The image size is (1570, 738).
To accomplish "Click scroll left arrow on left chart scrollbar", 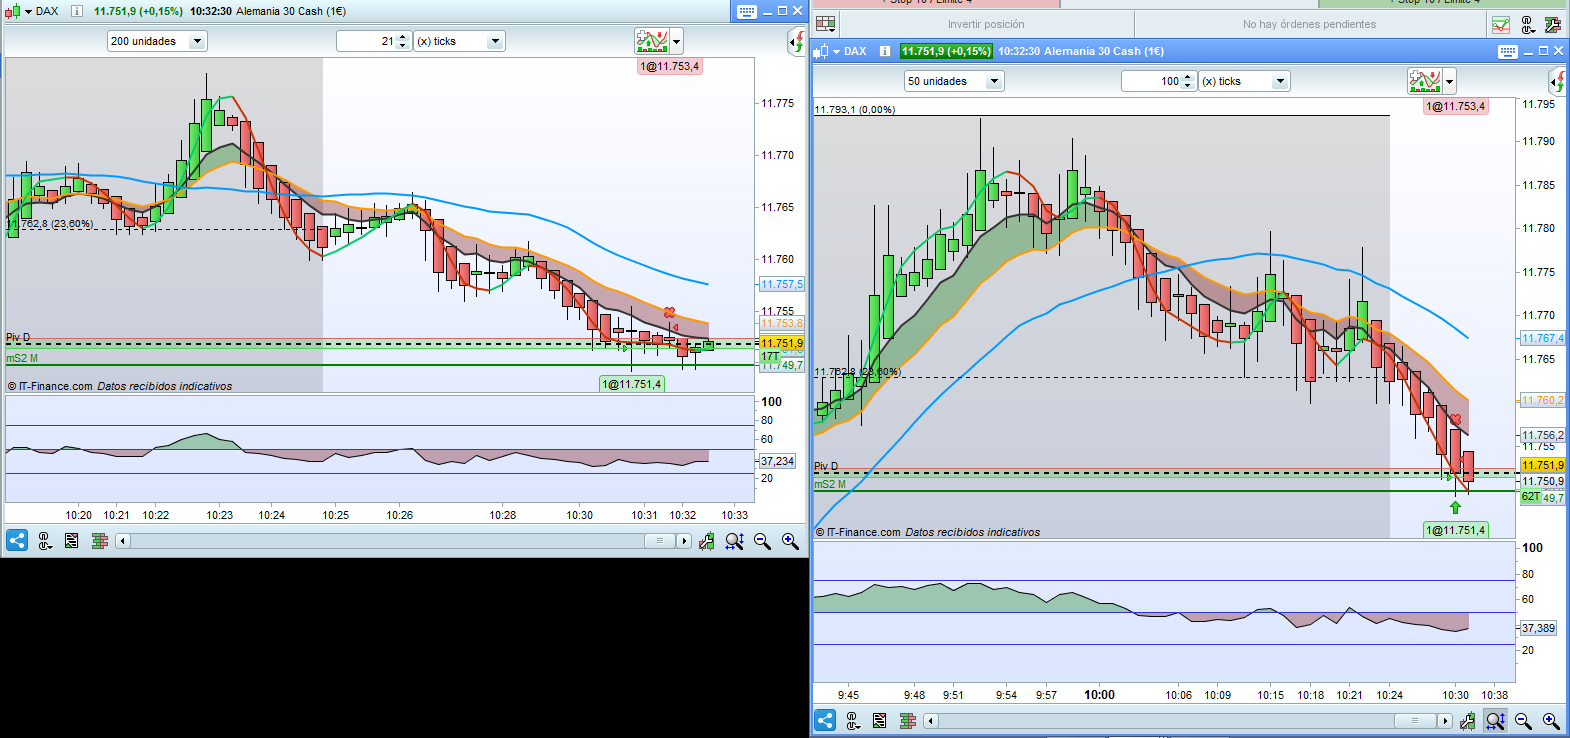I will point(123,541).
